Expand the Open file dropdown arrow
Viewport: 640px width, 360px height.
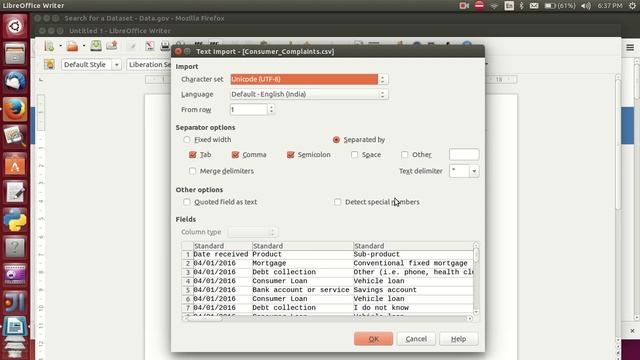pyautogui.click(x=84, y=46)
